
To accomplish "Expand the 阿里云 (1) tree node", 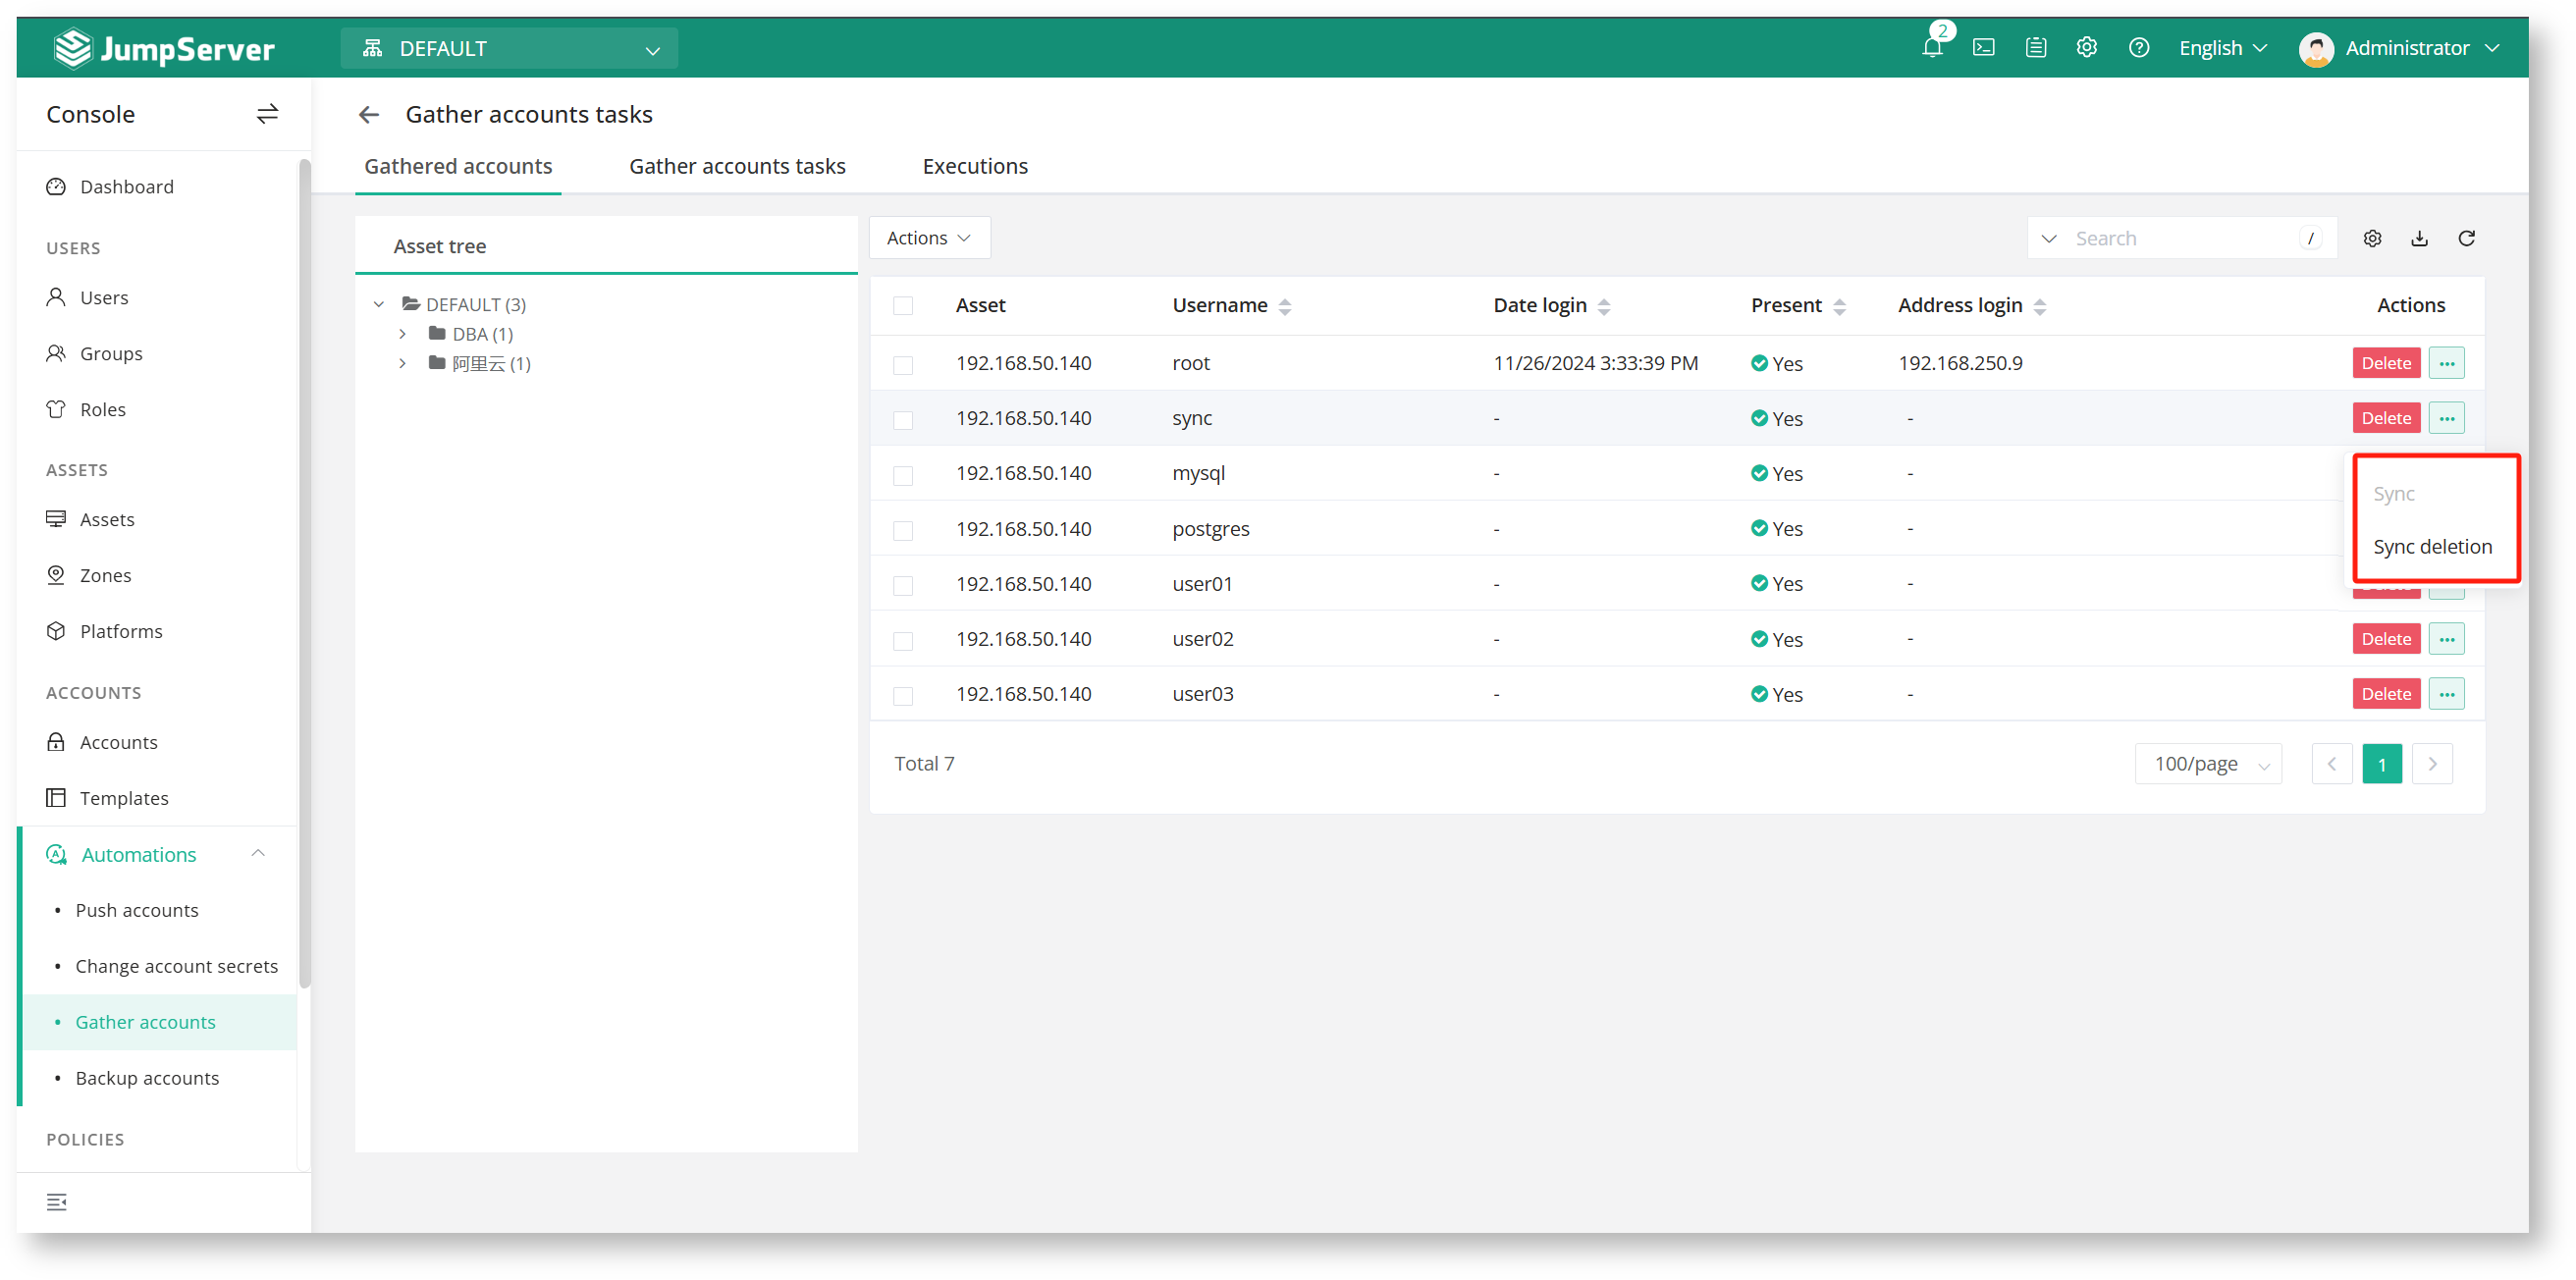I will [x=403, y=363].
